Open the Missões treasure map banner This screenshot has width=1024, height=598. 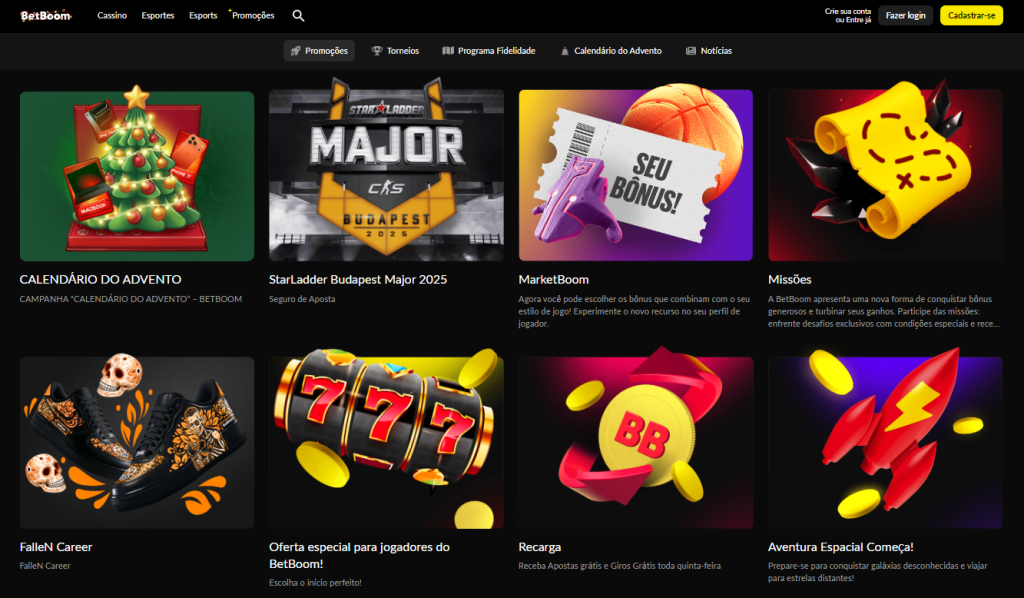point(885,176)
